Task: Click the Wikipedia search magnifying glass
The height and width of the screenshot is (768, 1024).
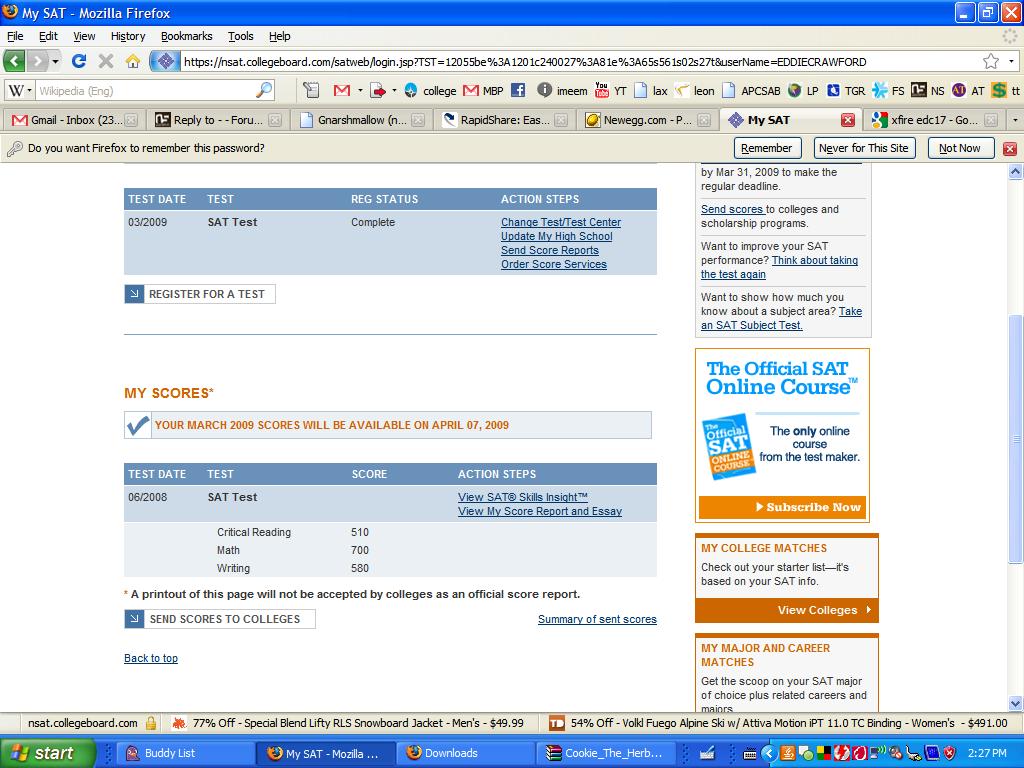Action: 262,89
